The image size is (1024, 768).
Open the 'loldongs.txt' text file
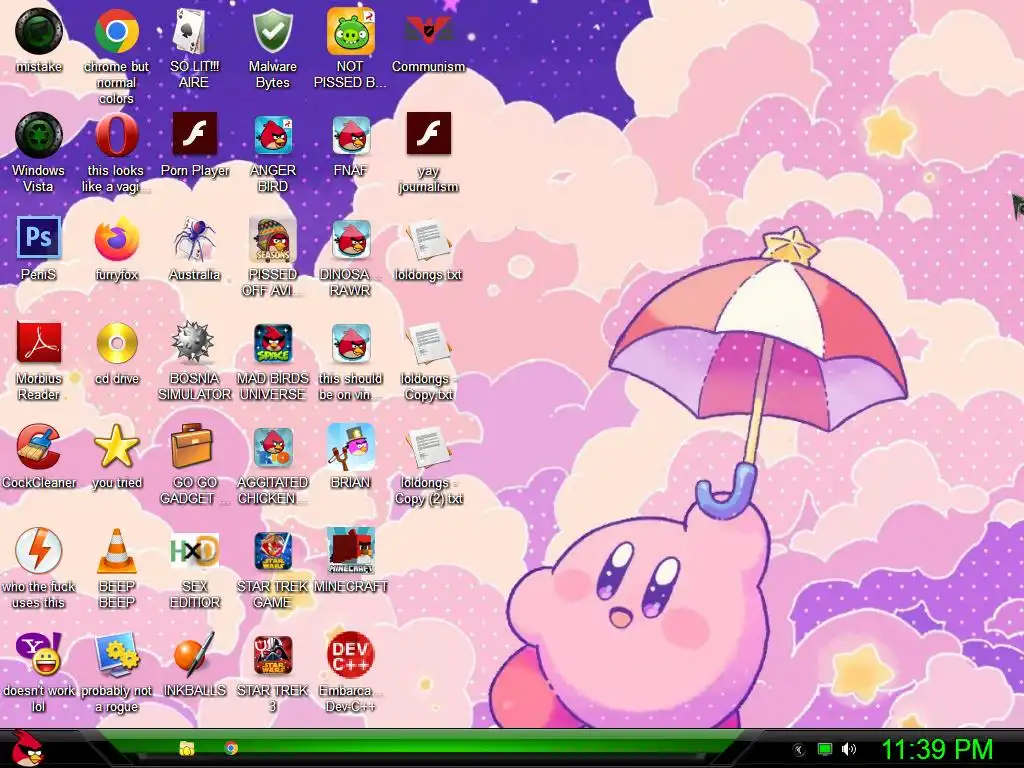click(x=428, y=240)
